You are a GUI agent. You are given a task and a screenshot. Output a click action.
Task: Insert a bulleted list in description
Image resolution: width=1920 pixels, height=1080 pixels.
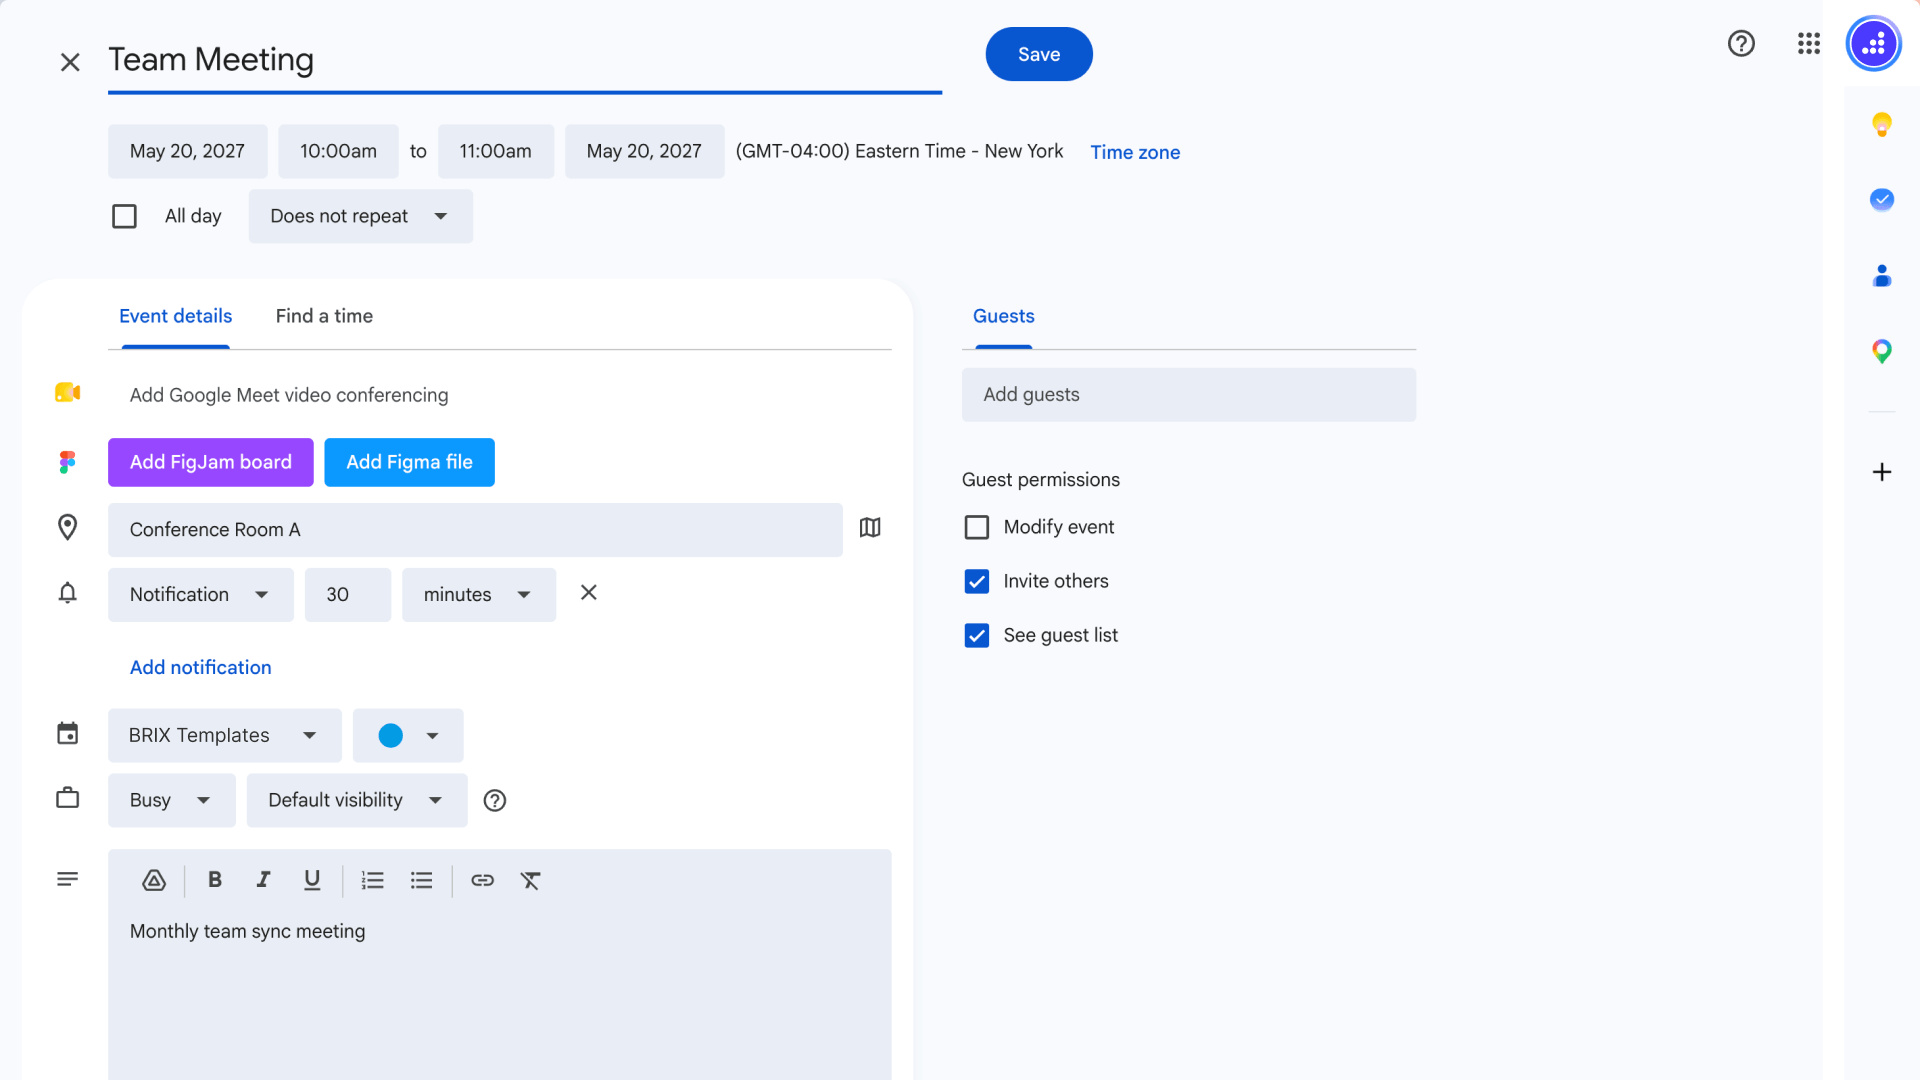click(422, 880)
